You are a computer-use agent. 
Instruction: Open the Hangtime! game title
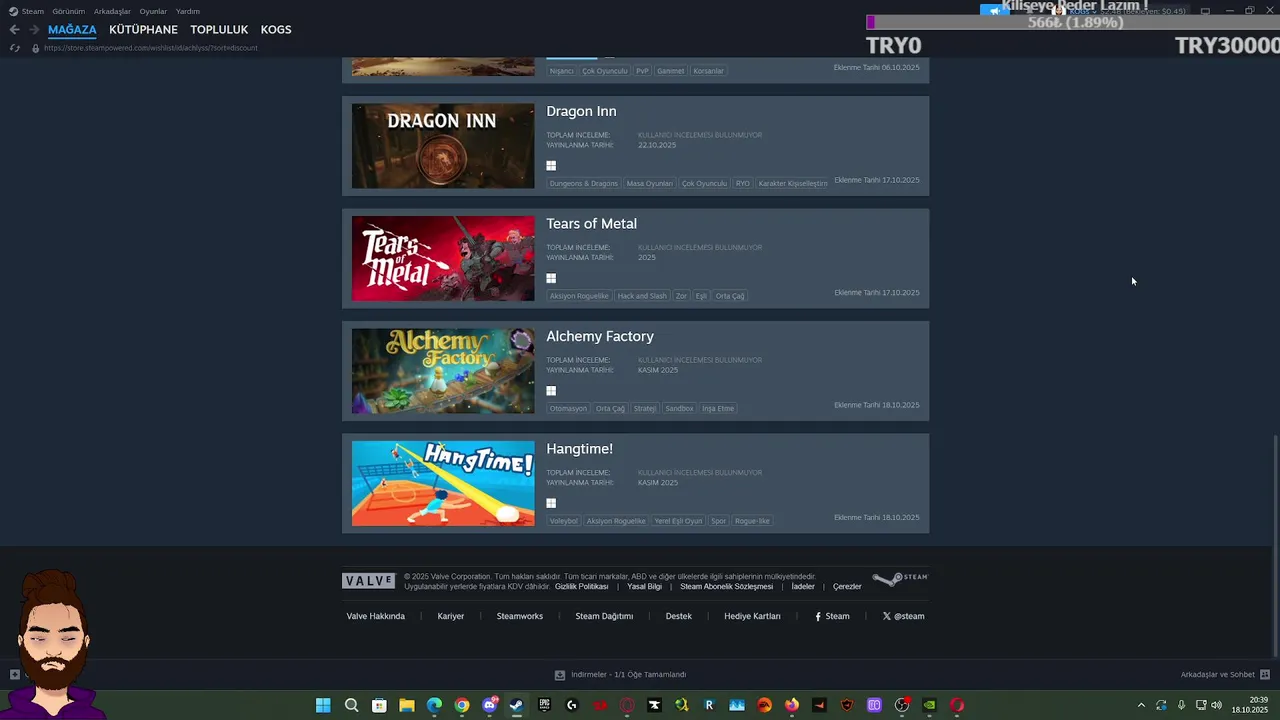(x=579, y=449)
